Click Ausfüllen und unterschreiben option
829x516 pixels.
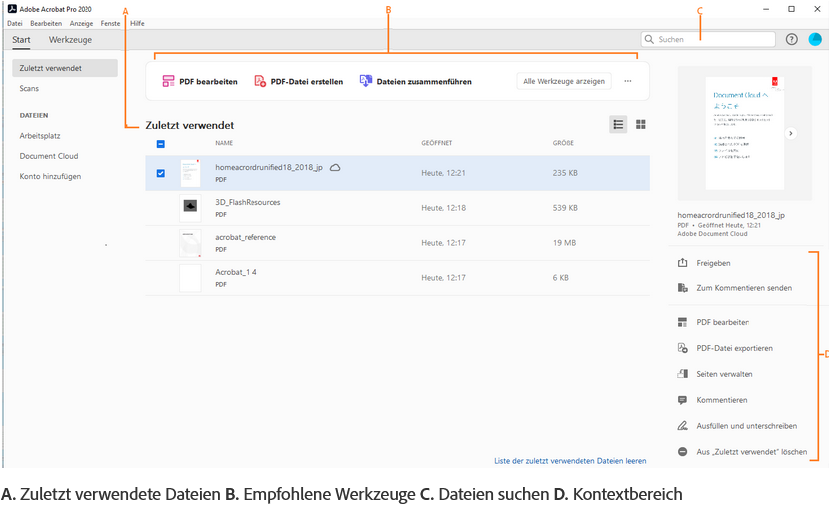tap(746, 426)
